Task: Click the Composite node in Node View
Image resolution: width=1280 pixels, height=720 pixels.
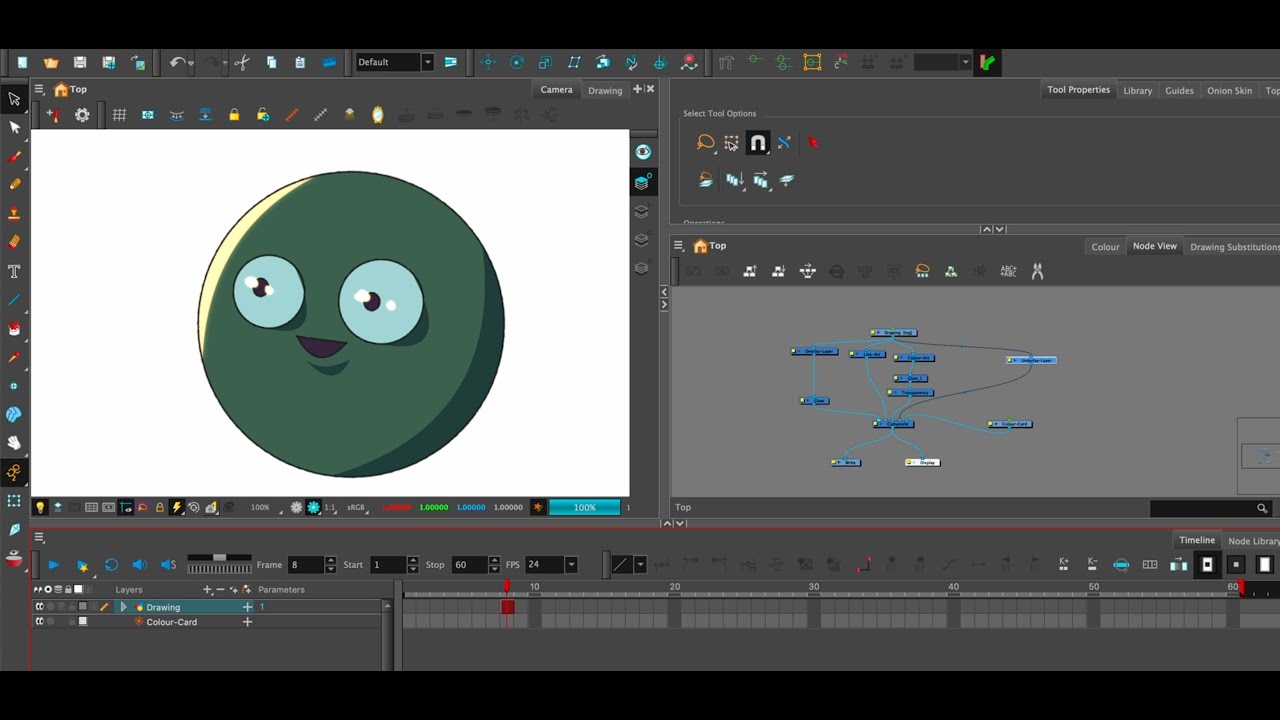Action: pos(893,424)
